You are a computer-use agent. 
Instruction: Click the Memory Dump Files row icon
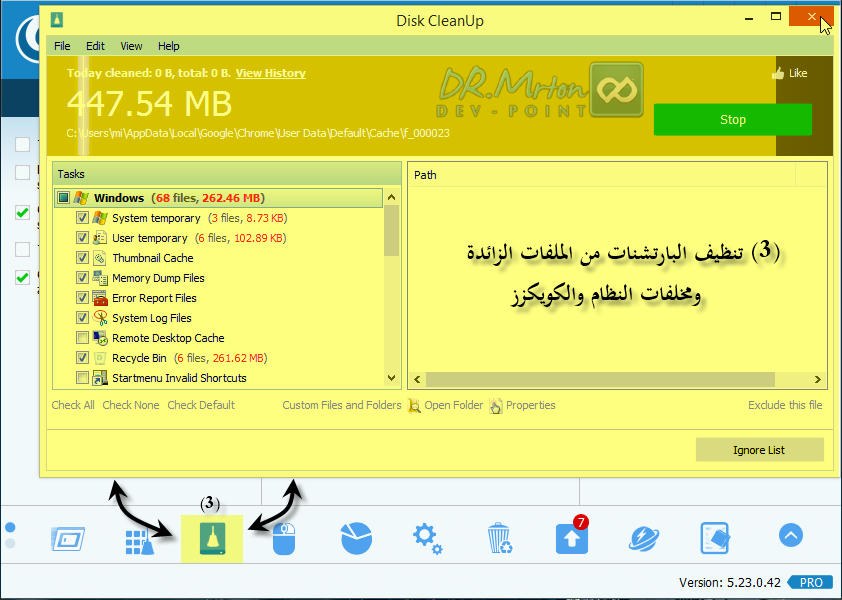click(100, 278)
